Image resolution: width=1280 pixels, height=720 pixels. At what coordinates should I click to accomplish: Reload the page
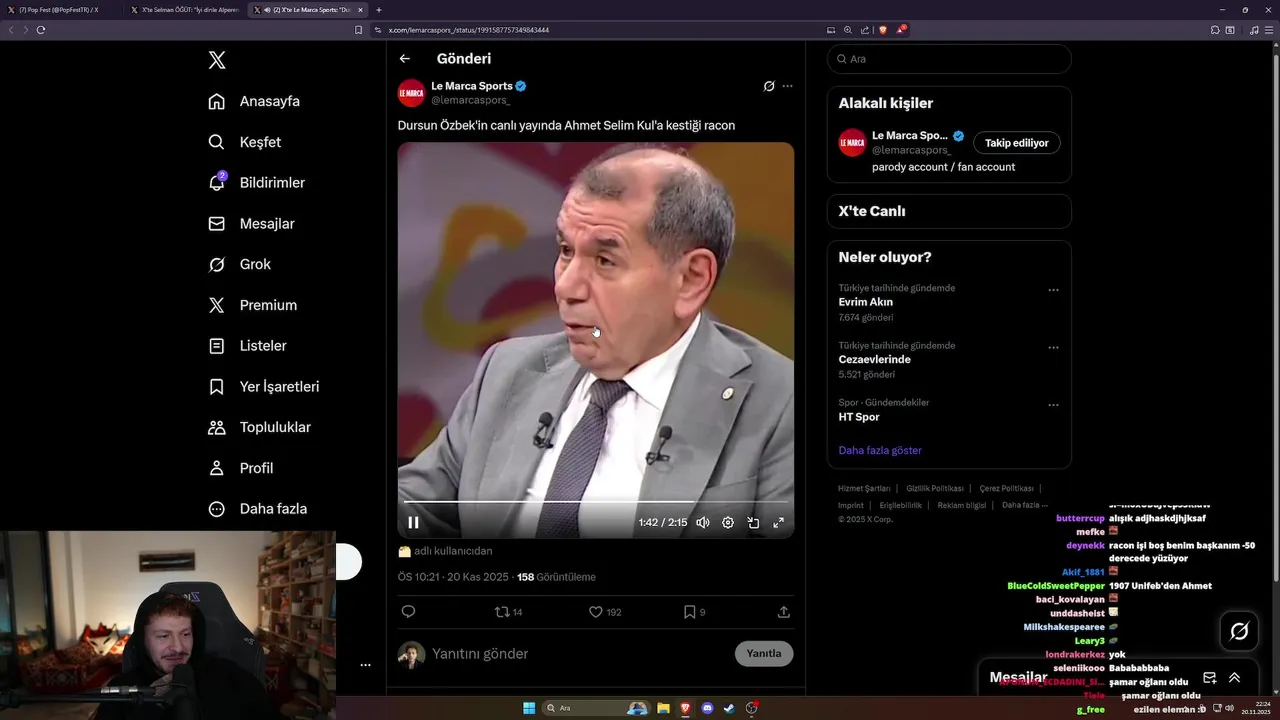40,30
